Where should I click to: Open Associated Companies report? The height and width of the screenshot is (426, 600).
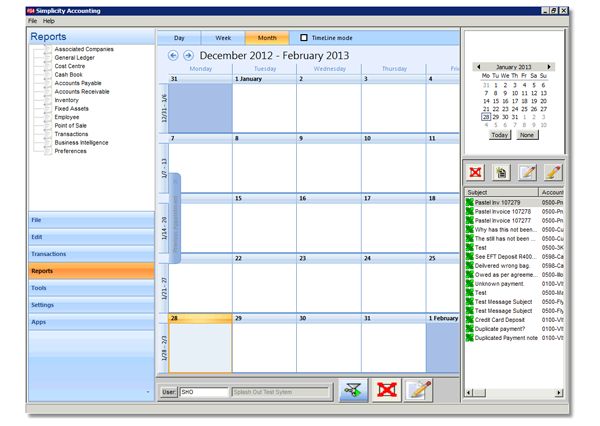click(x=84, y=49)
